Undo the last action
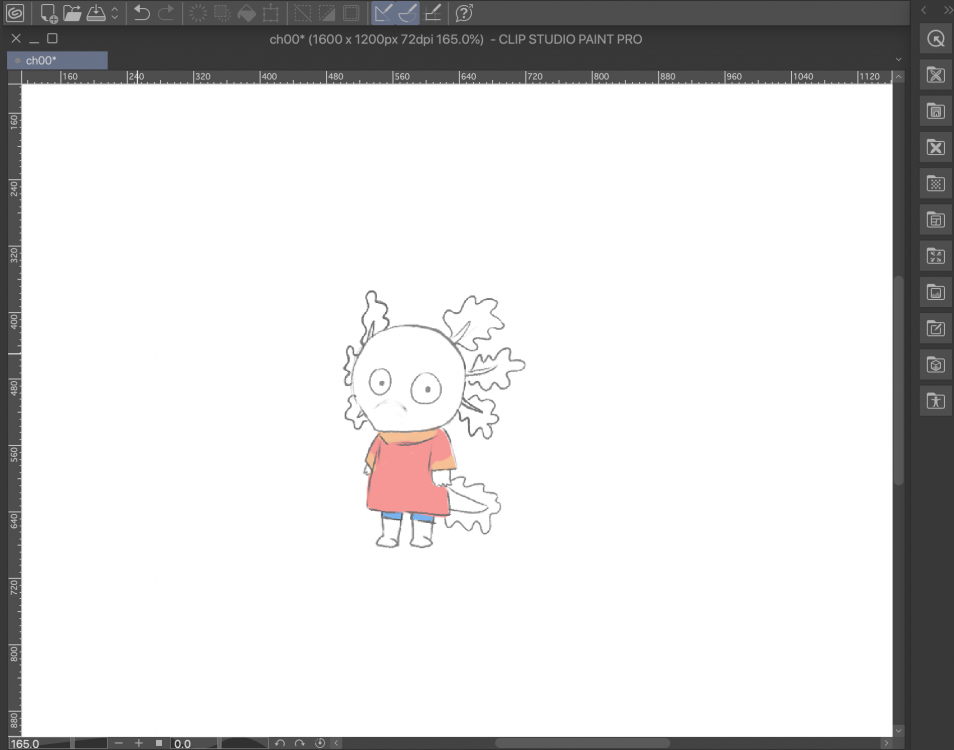Image resolution: width=954 pixels, height=750 pixels. point(141,13)
